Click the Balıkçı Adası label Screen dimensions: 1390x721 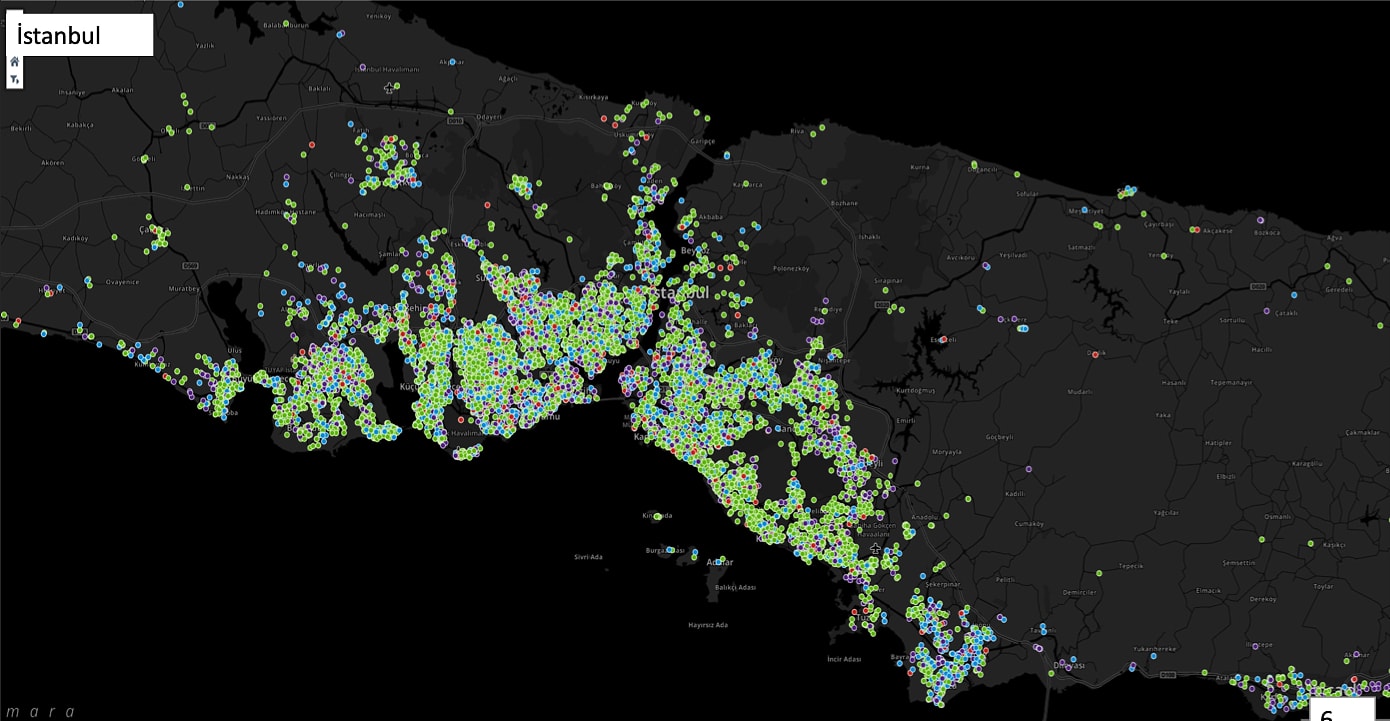point(734,587)
